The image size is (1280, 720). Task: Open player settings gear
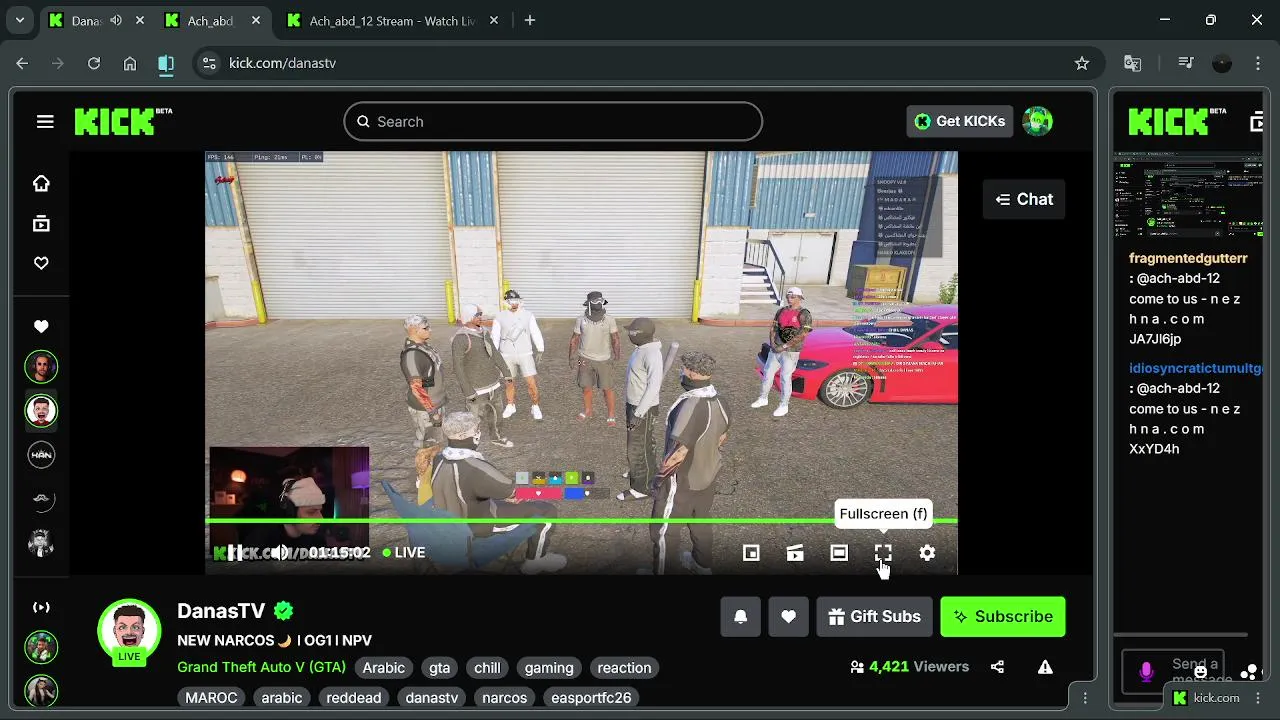pos(927,553)
